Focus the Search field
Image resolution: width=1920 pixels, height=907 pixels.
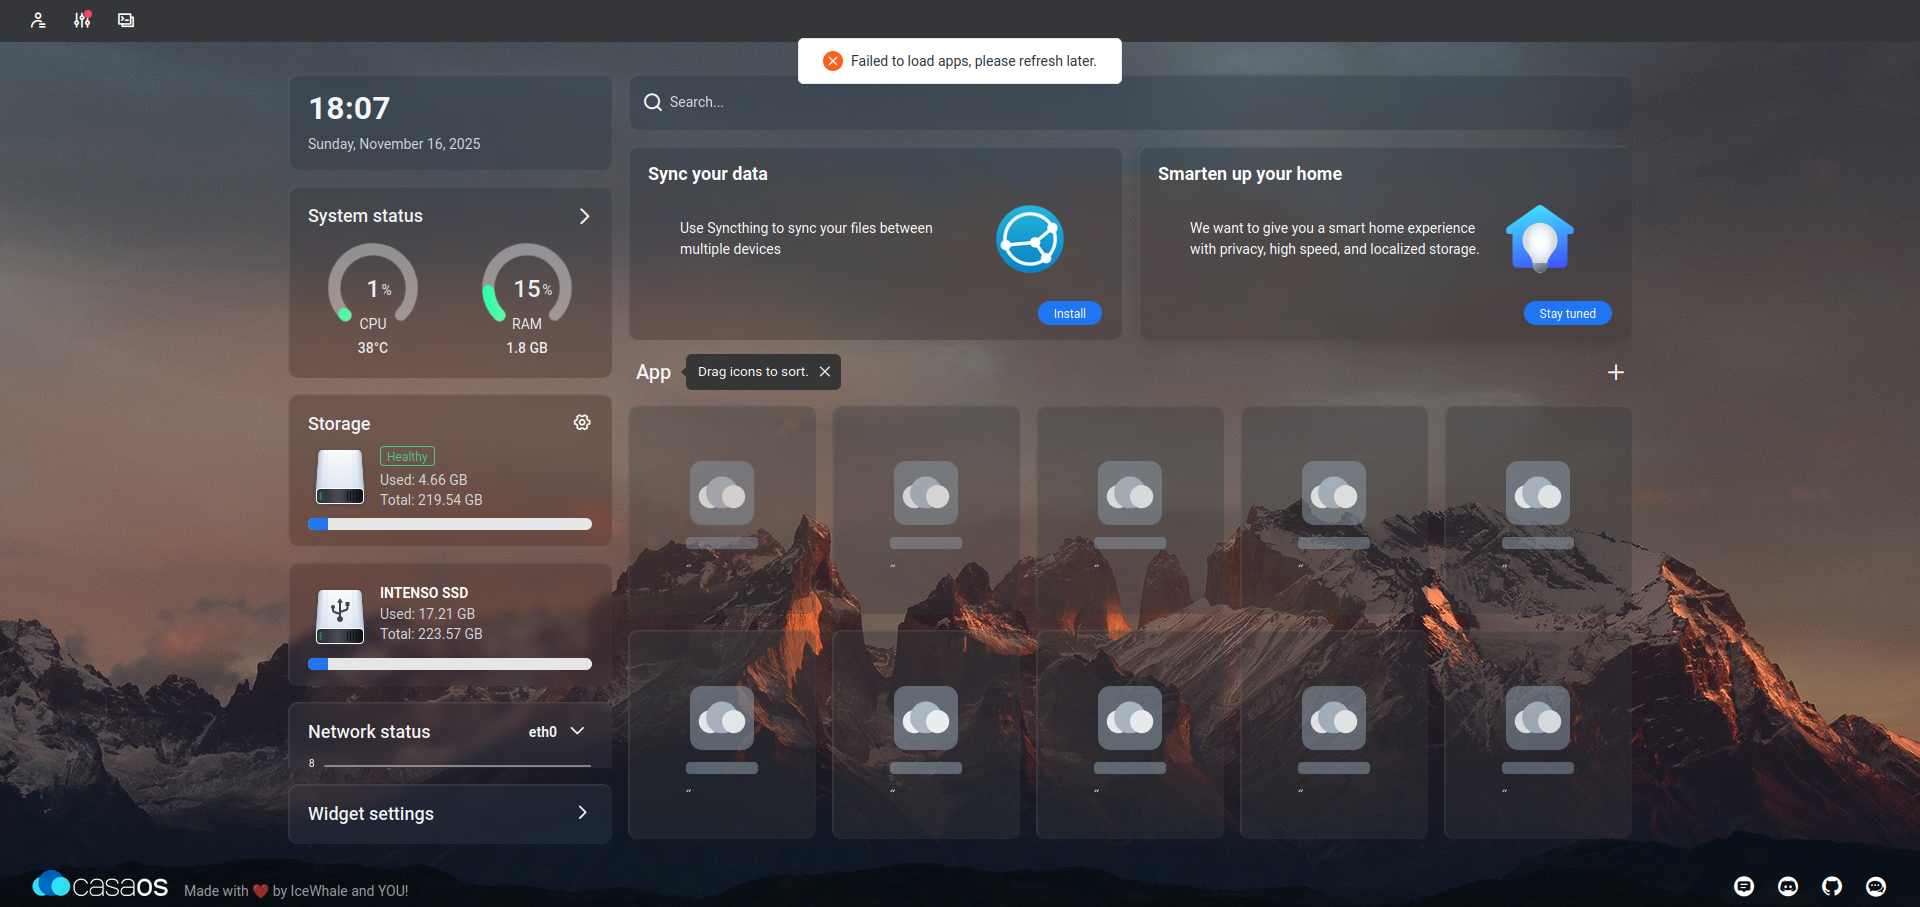pos(1130,102)
